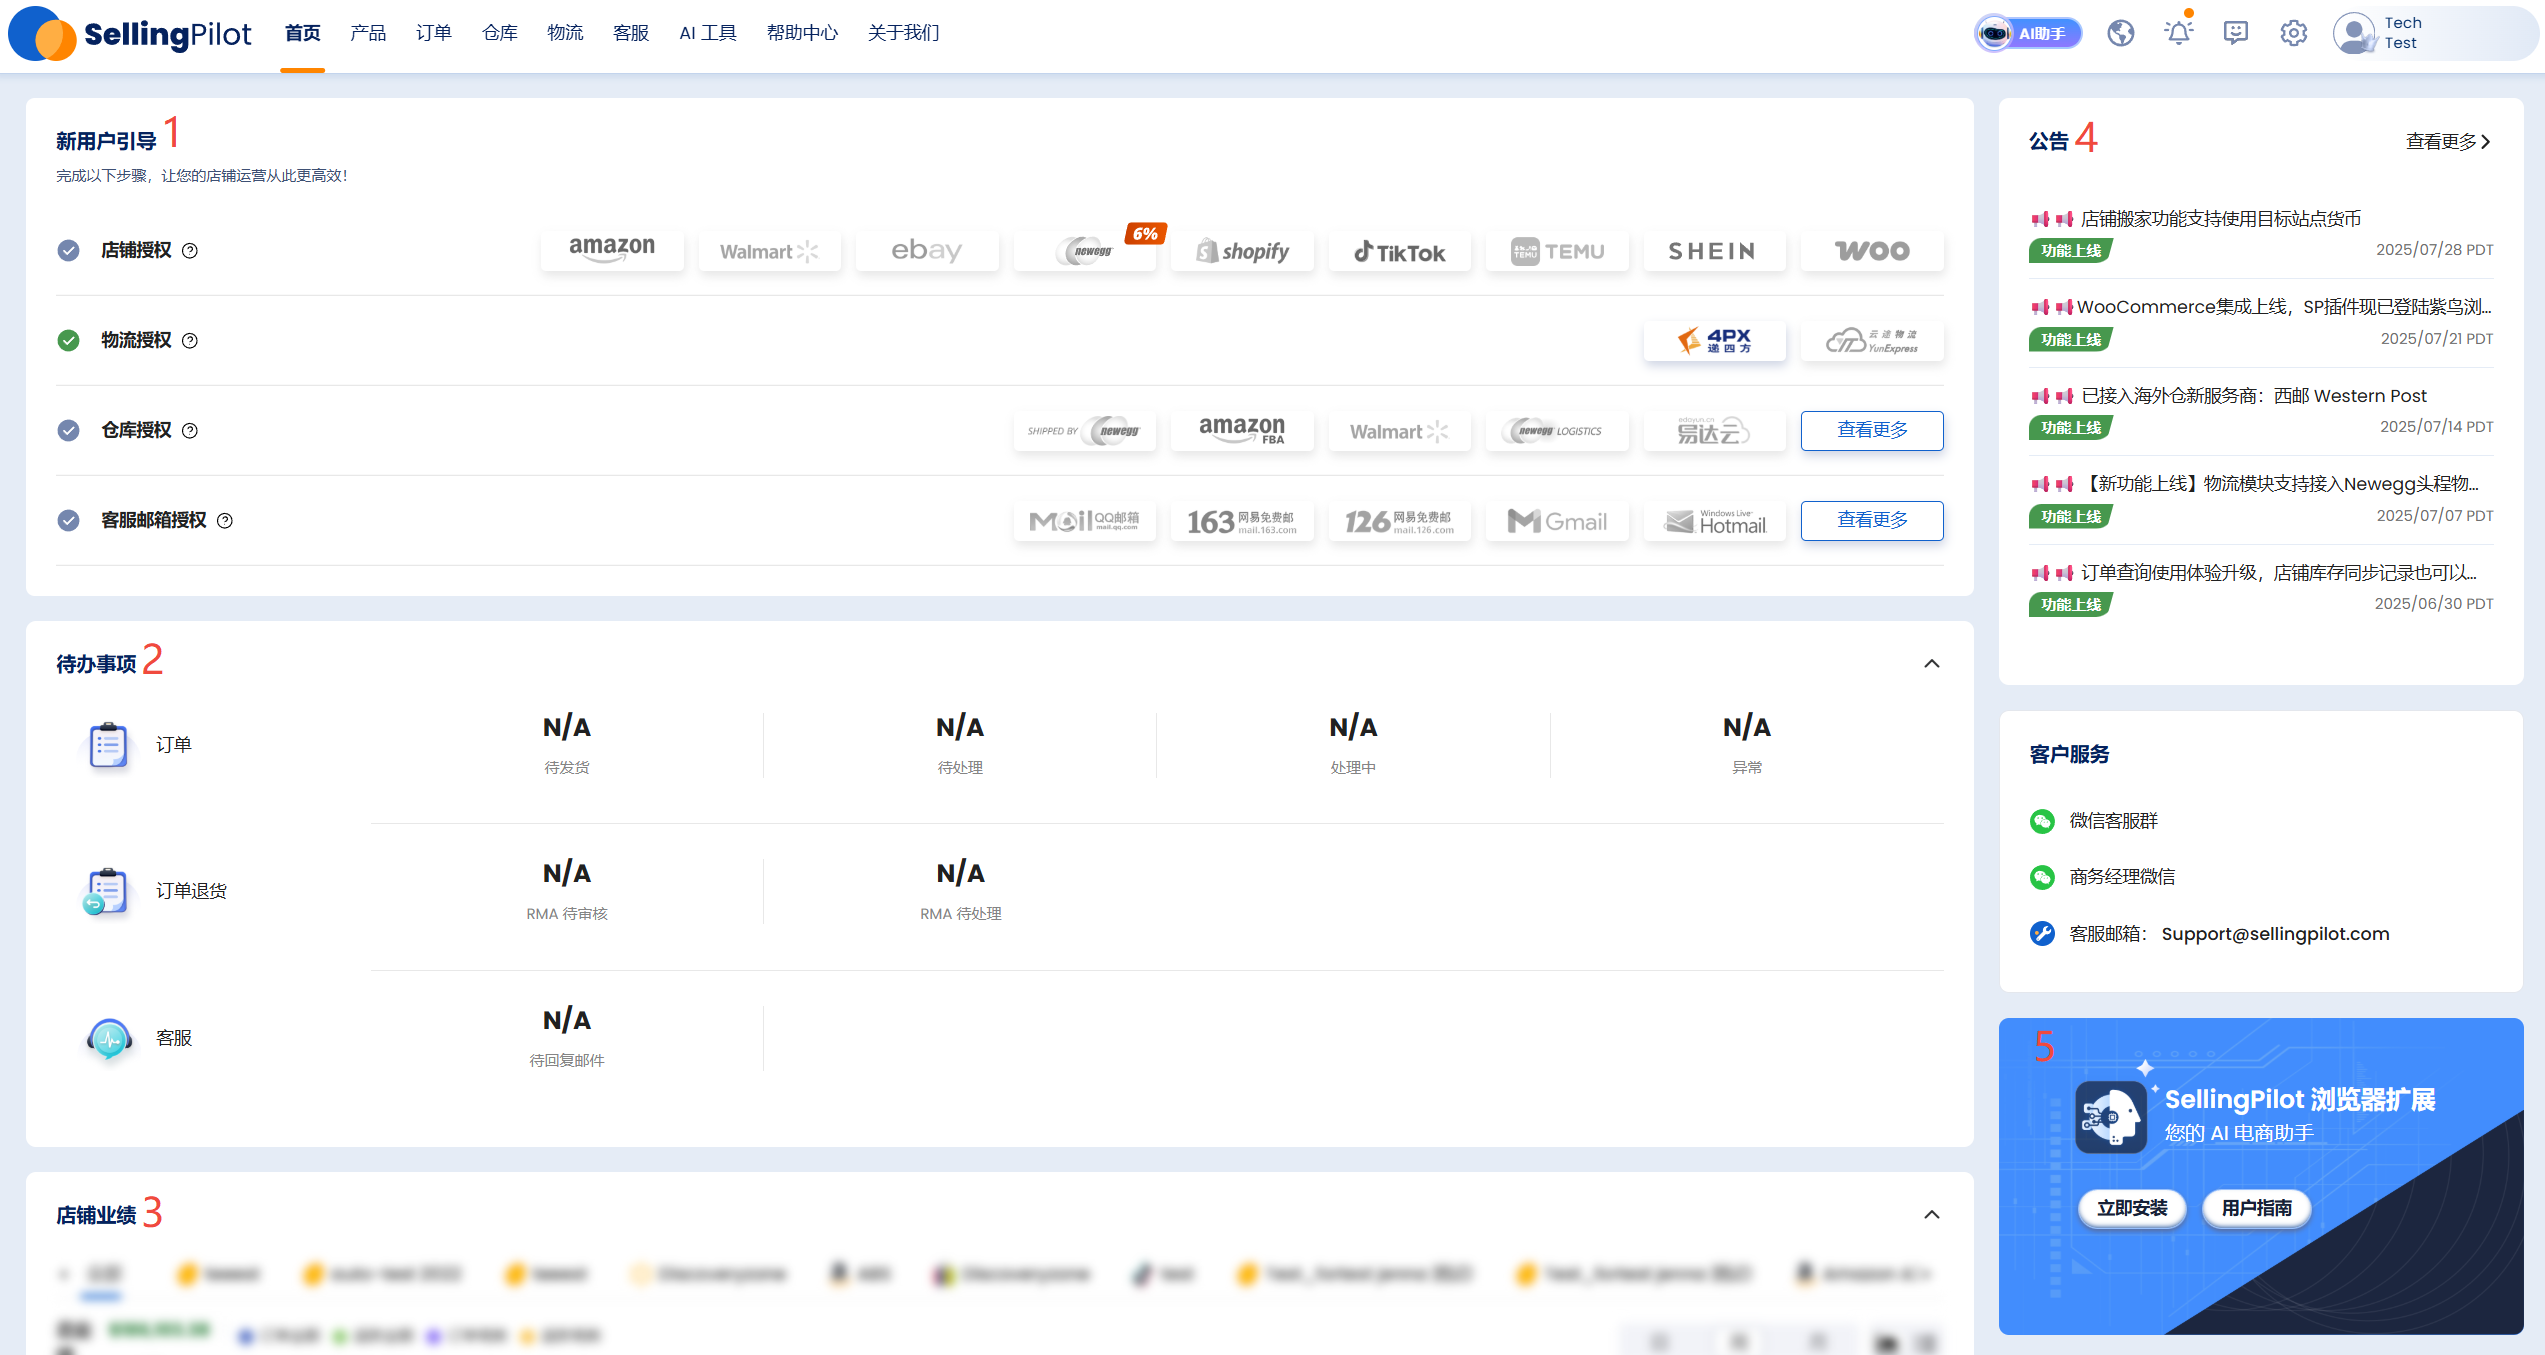2545x1355 pixels.
Task: Open the 关于我们 menu
Action: (904, 33)
